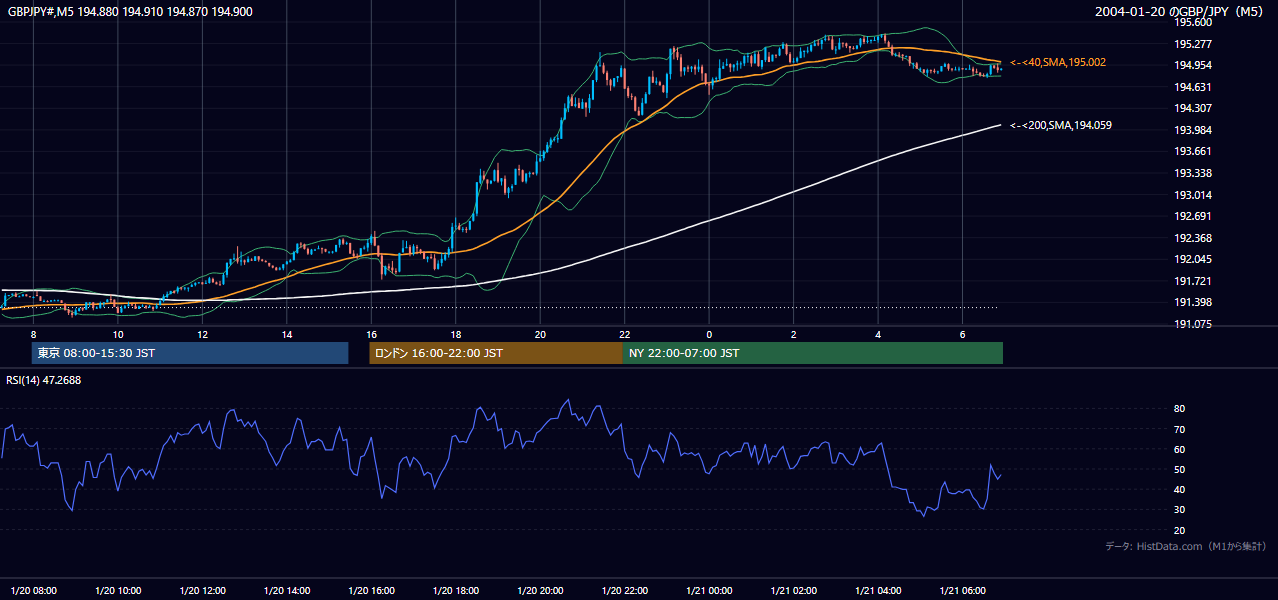Click price axis value 194.307
Screen dimensions: 1278x600
[1193, 108]
